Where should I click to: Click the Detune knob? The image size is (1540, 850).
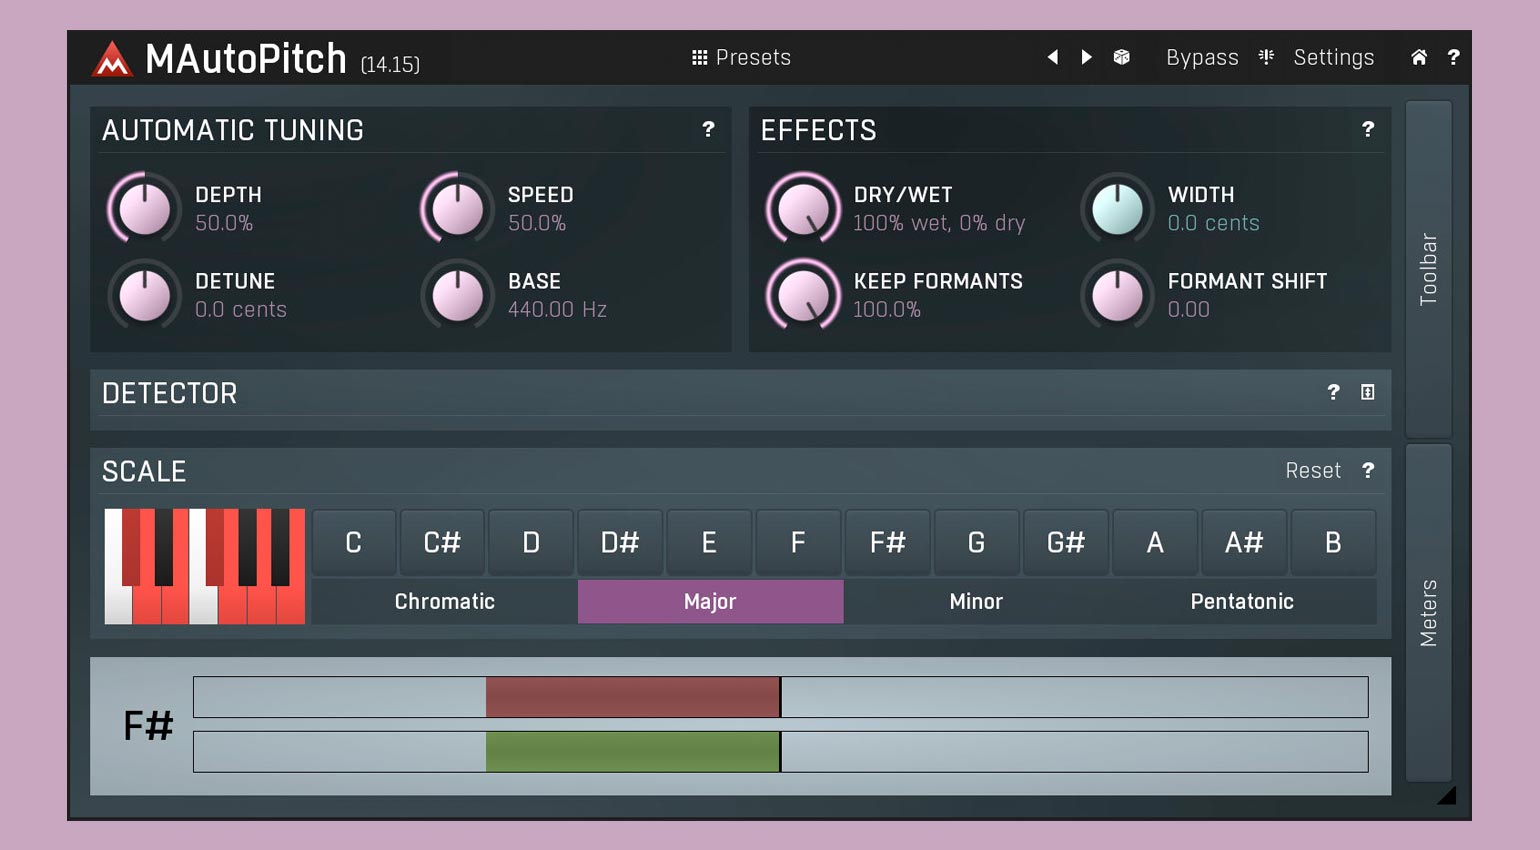[x=144, y=295]
